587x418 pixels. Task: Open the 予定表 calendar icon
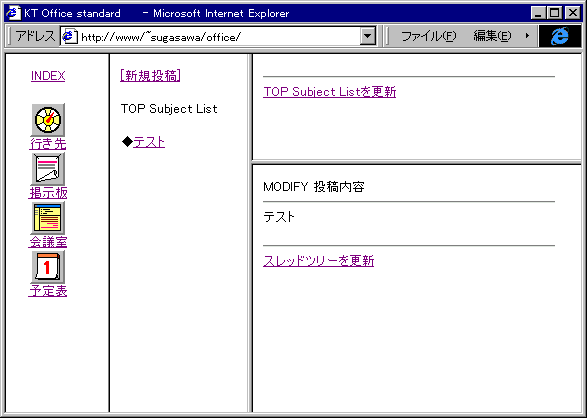tap(48, 267)
